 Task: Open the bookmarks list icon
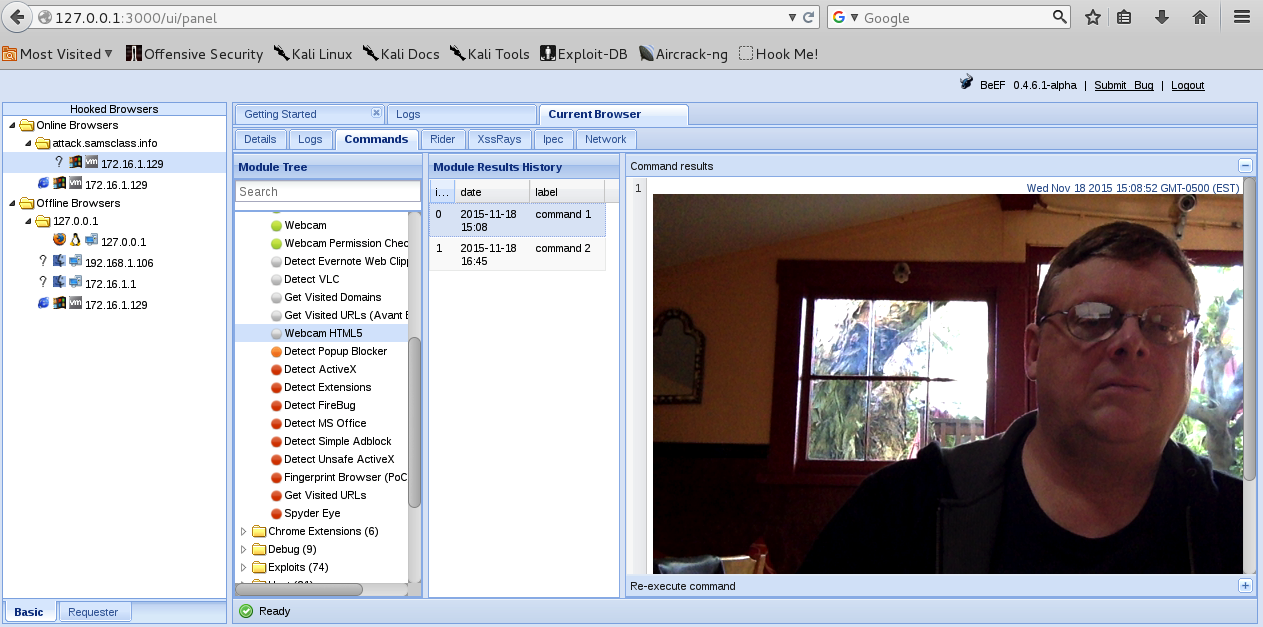(1124, 17)
